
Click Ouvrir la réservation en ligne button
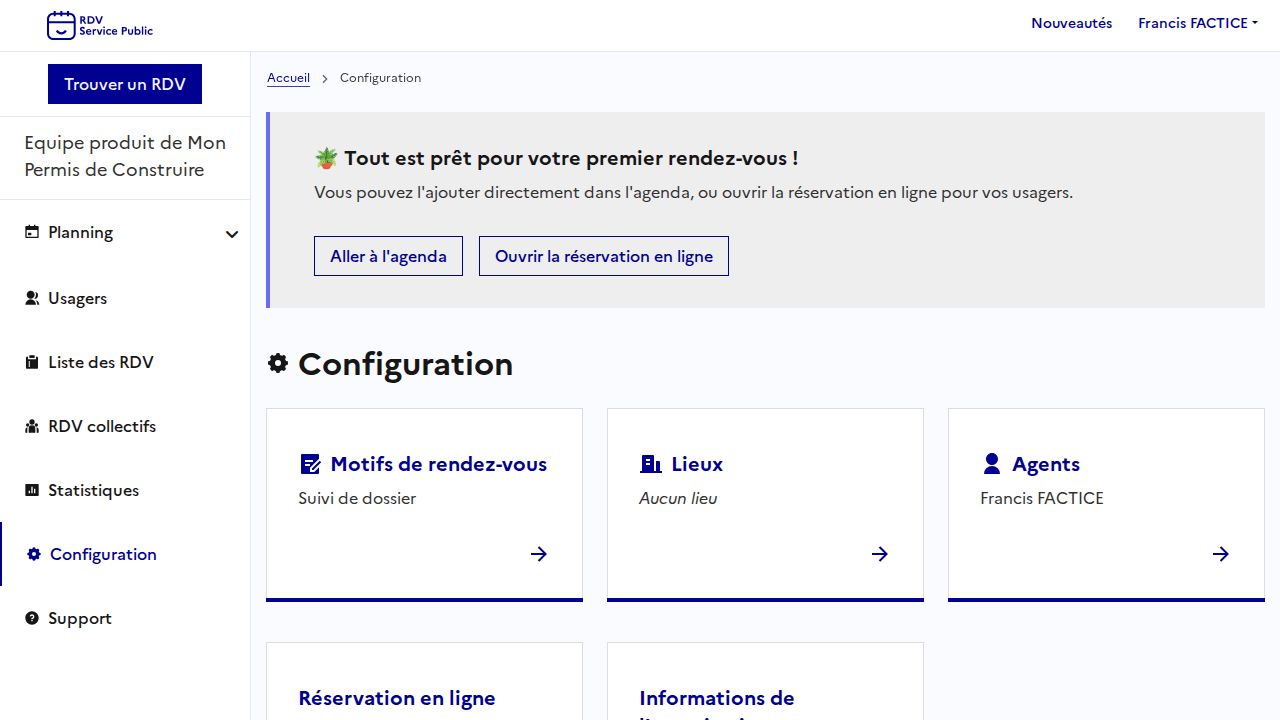(604, 256)
